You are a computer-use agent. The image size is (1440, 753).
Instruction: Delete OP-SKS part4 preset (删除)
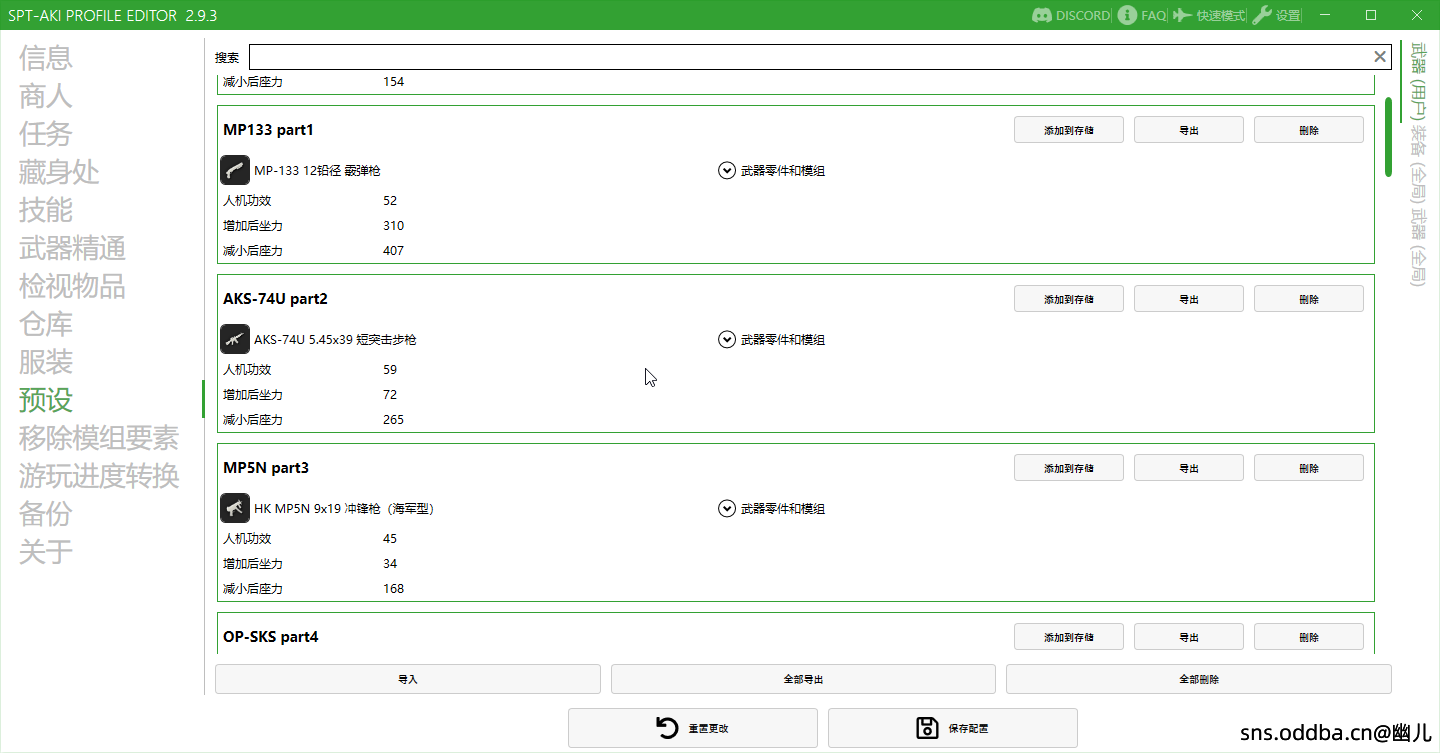point(1309,637)
